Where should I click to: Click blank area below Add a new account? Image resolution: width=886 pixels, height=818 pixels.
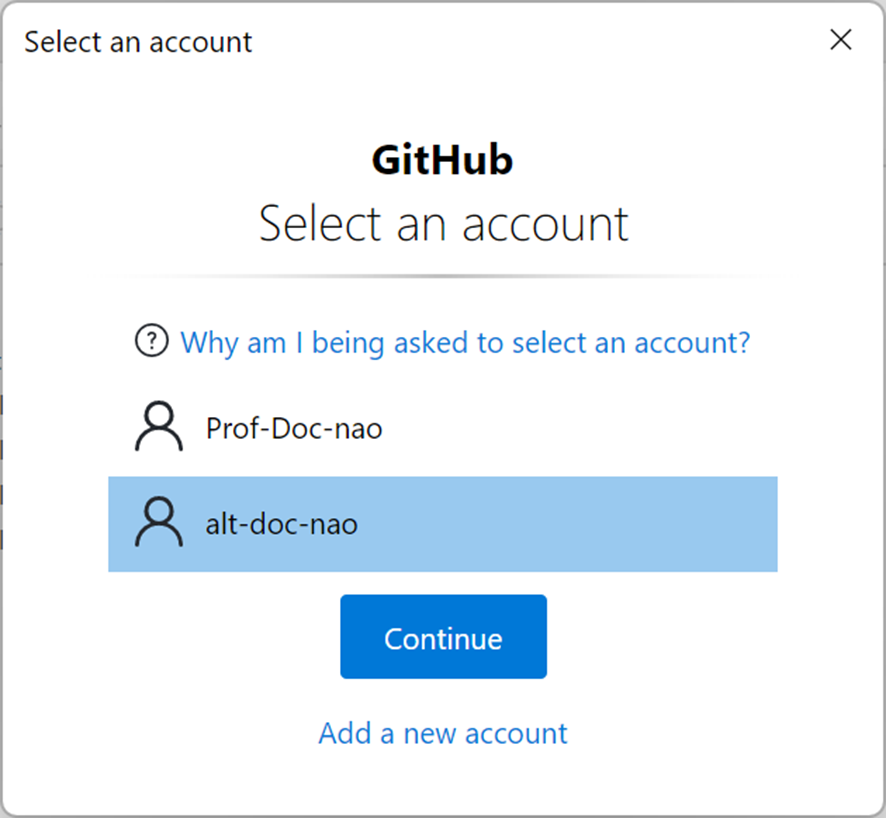pos(444,782)
